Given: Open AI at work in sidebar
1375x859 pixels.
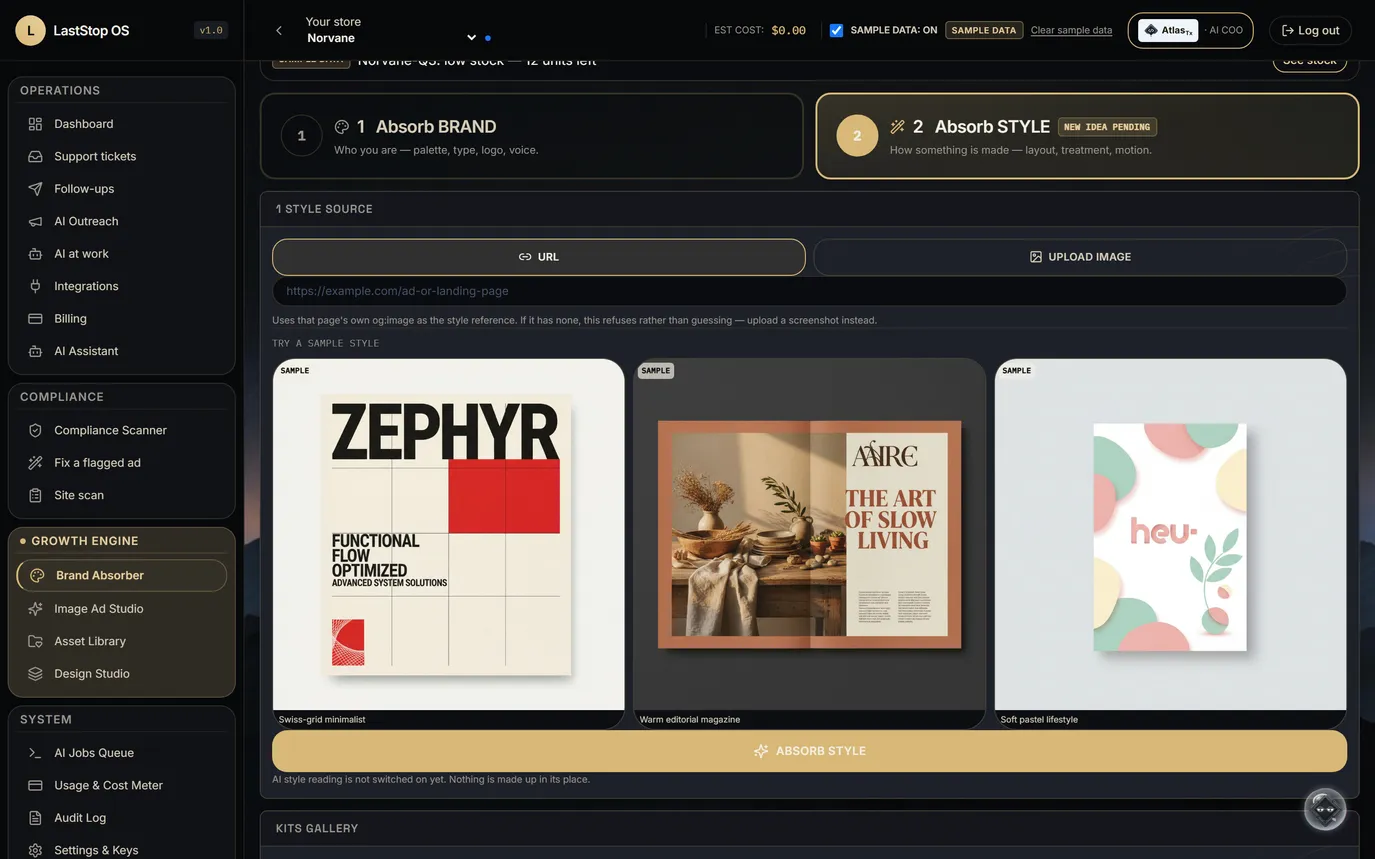Looking at the screenshot, I should pyautogui.click(x=121, y=254).
